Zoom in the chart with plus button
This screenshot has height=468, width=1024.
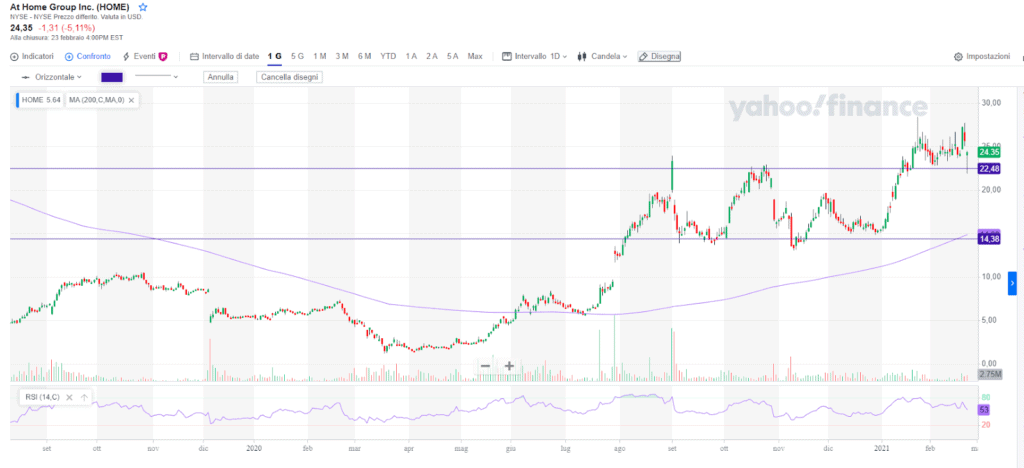[509, 366]
